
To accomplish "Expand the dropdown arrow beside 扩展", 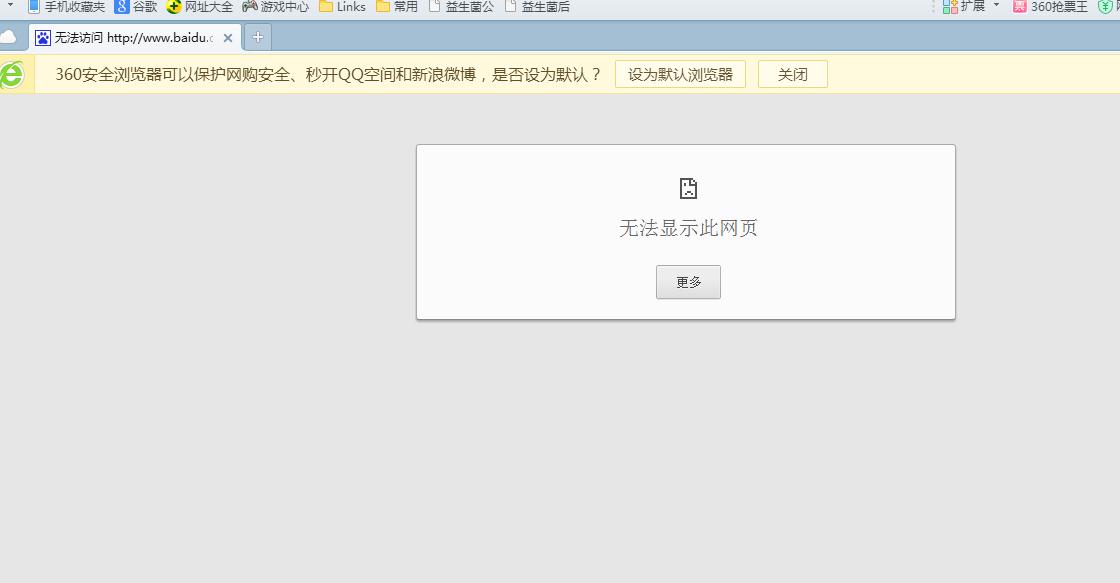I will point(996,5).
